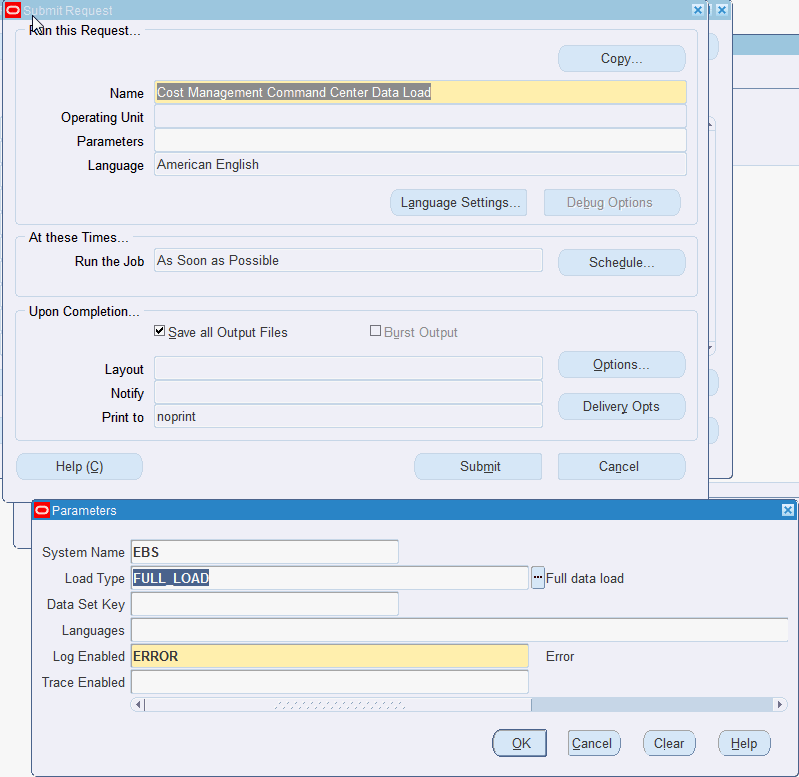Click the Trace Enabled field

tap(330, 682)
